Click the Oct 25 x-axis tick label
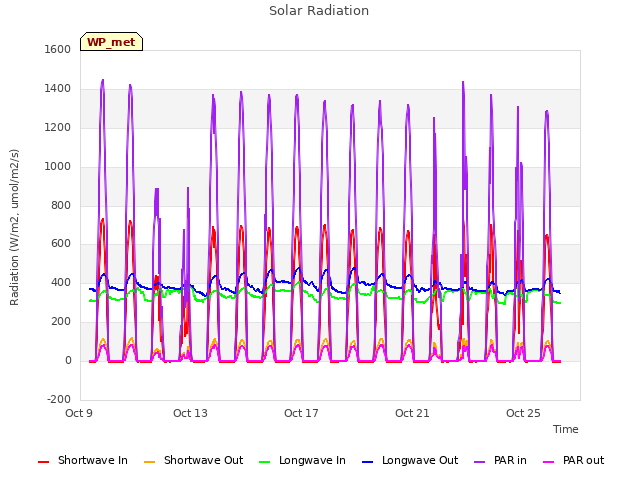 click(x=523, y=413)
